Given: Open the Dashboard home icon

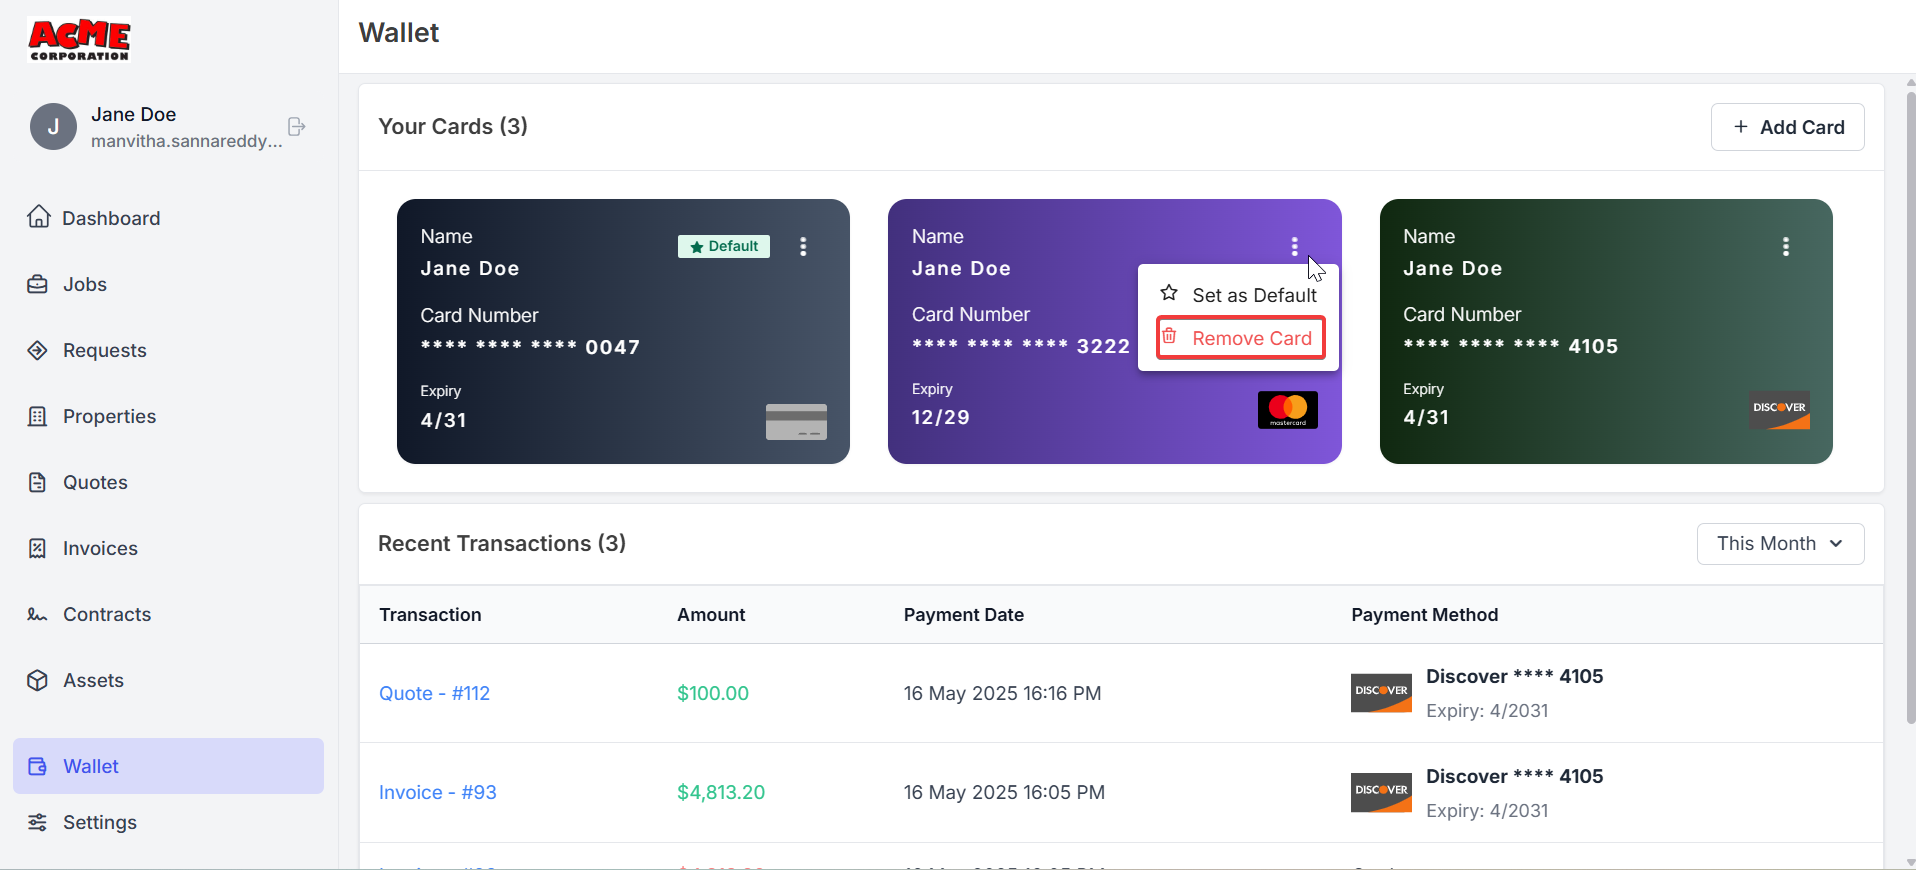Looking at the screenshot, I should (x=38, y=217).
